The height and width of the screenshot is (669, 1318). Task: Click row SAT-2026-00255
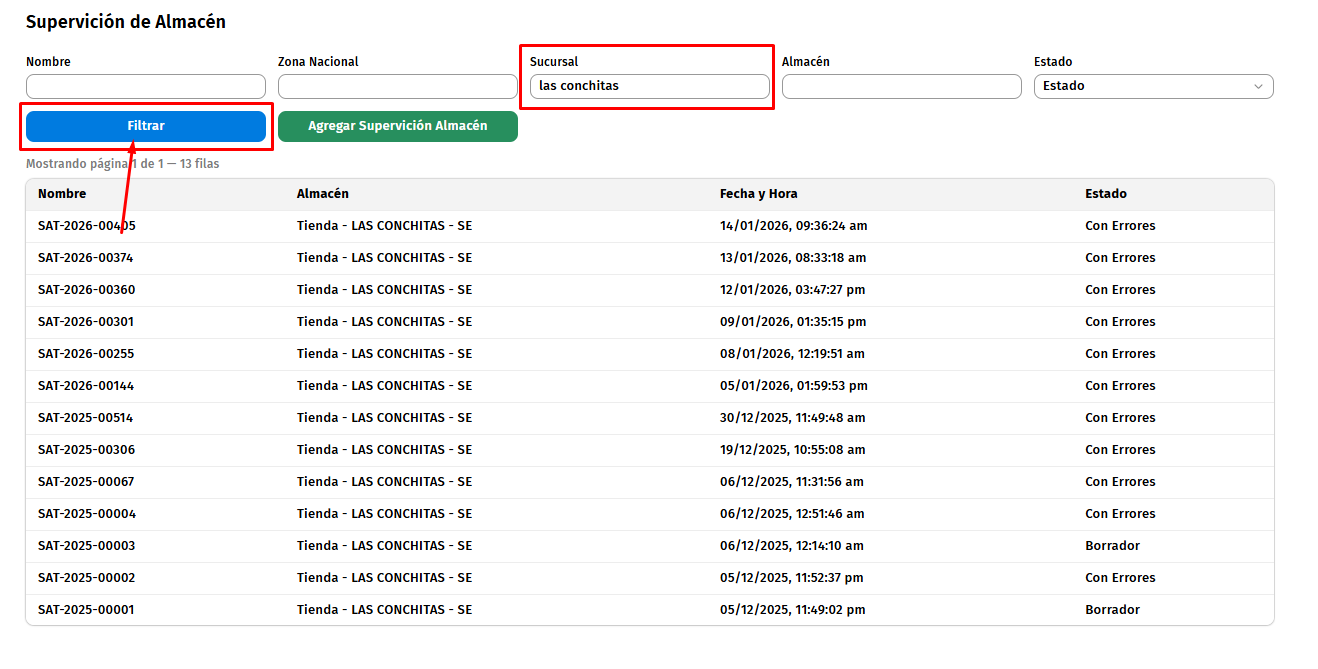(x=86, y=354)
